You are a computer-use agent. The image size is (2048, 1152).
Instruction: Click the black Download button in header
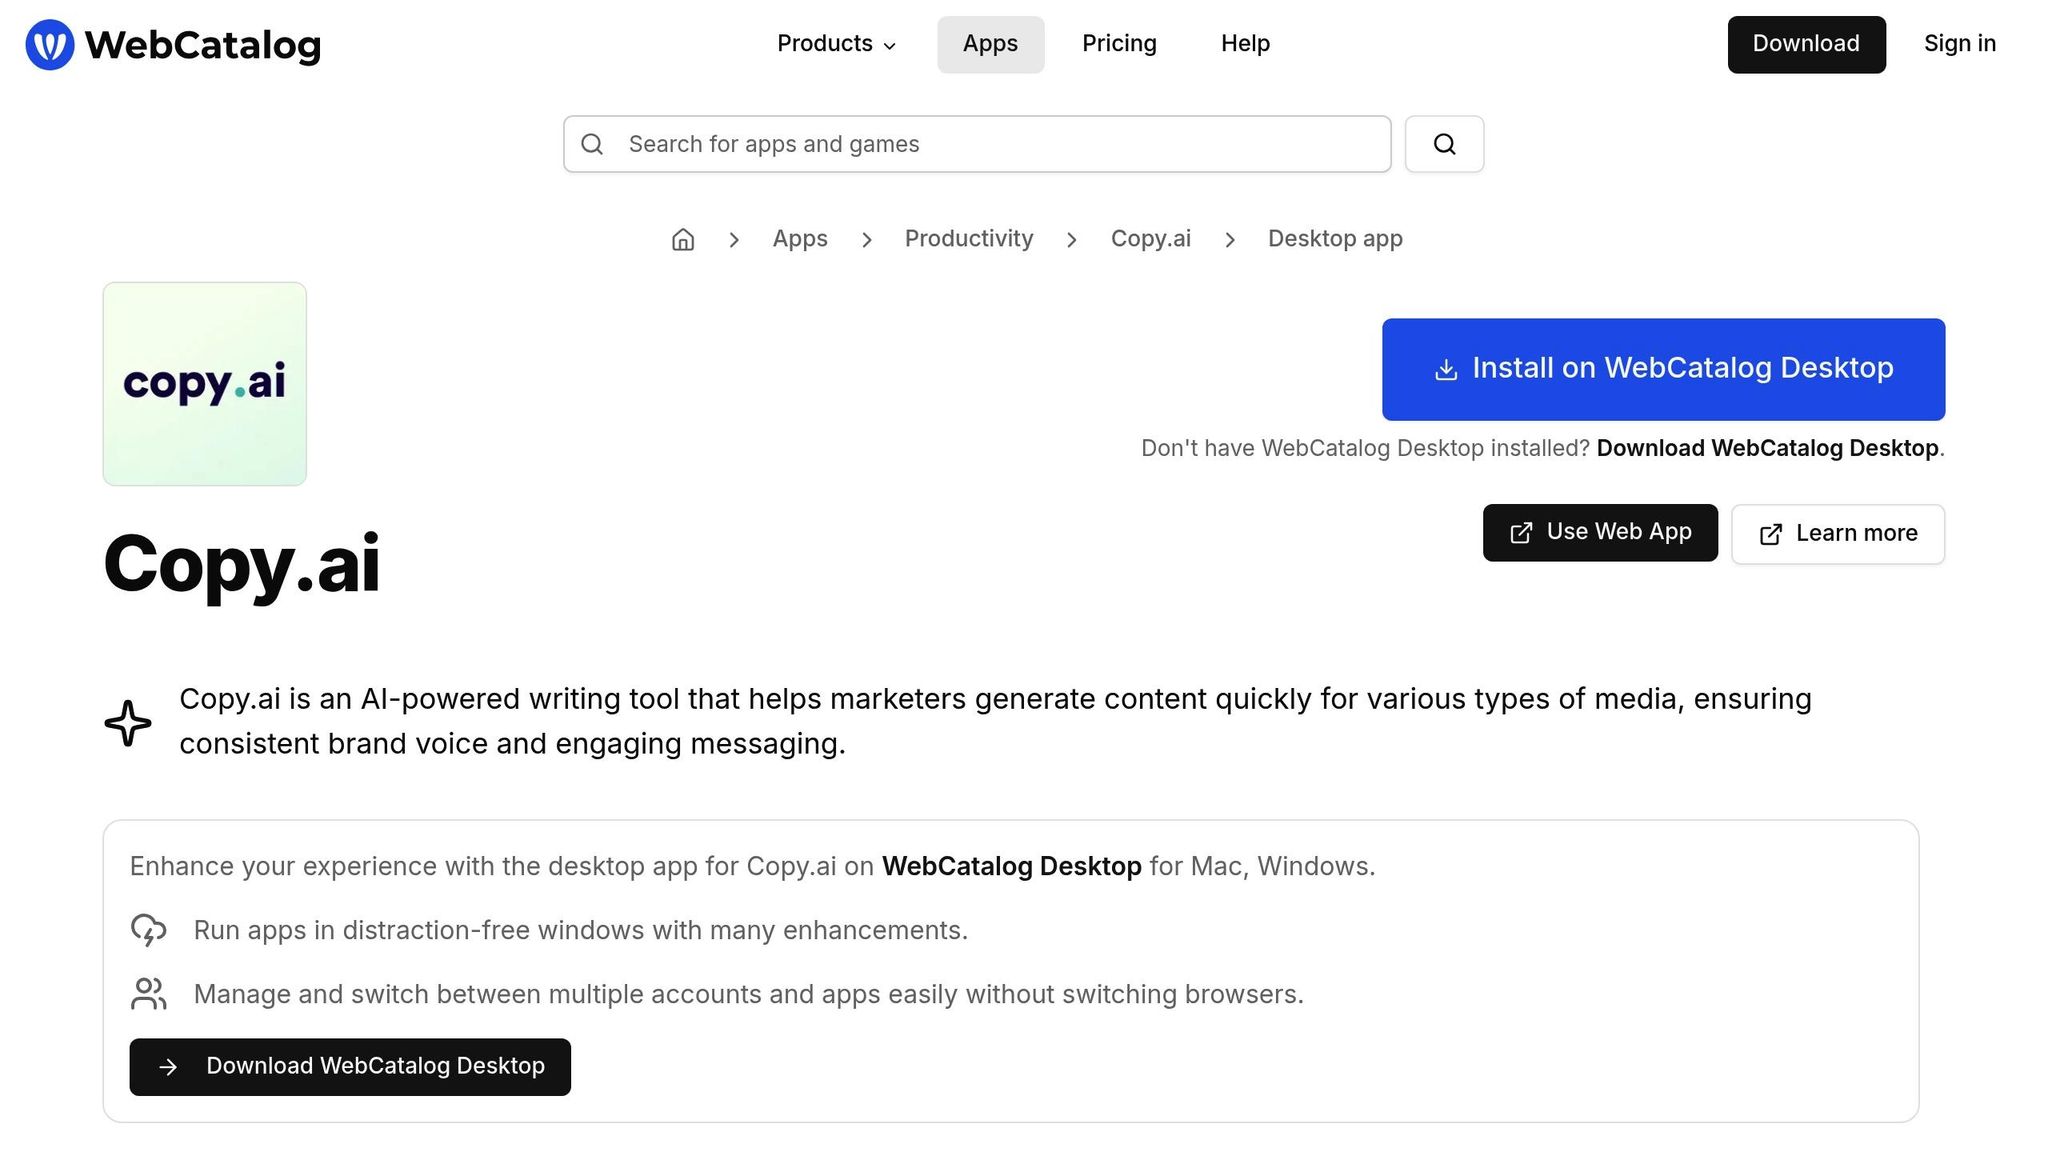coord(1806,44)
